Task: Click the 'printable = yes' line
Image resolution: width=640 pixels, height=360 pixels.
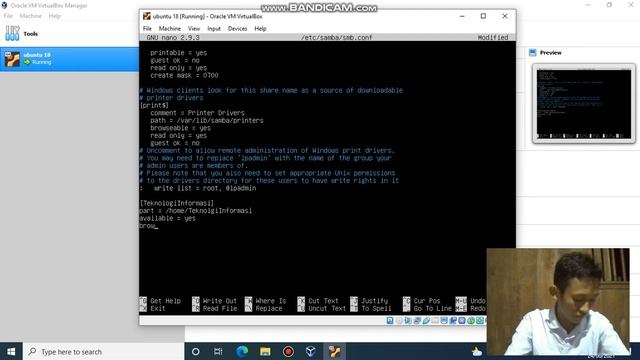Action: [x=178, y=53]
